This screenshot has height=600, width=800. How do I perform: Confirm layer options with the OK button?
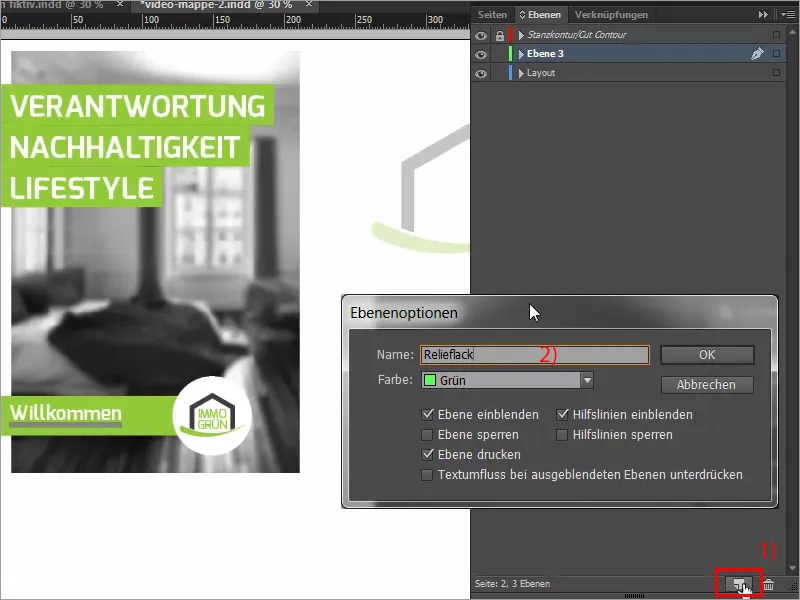706,354
